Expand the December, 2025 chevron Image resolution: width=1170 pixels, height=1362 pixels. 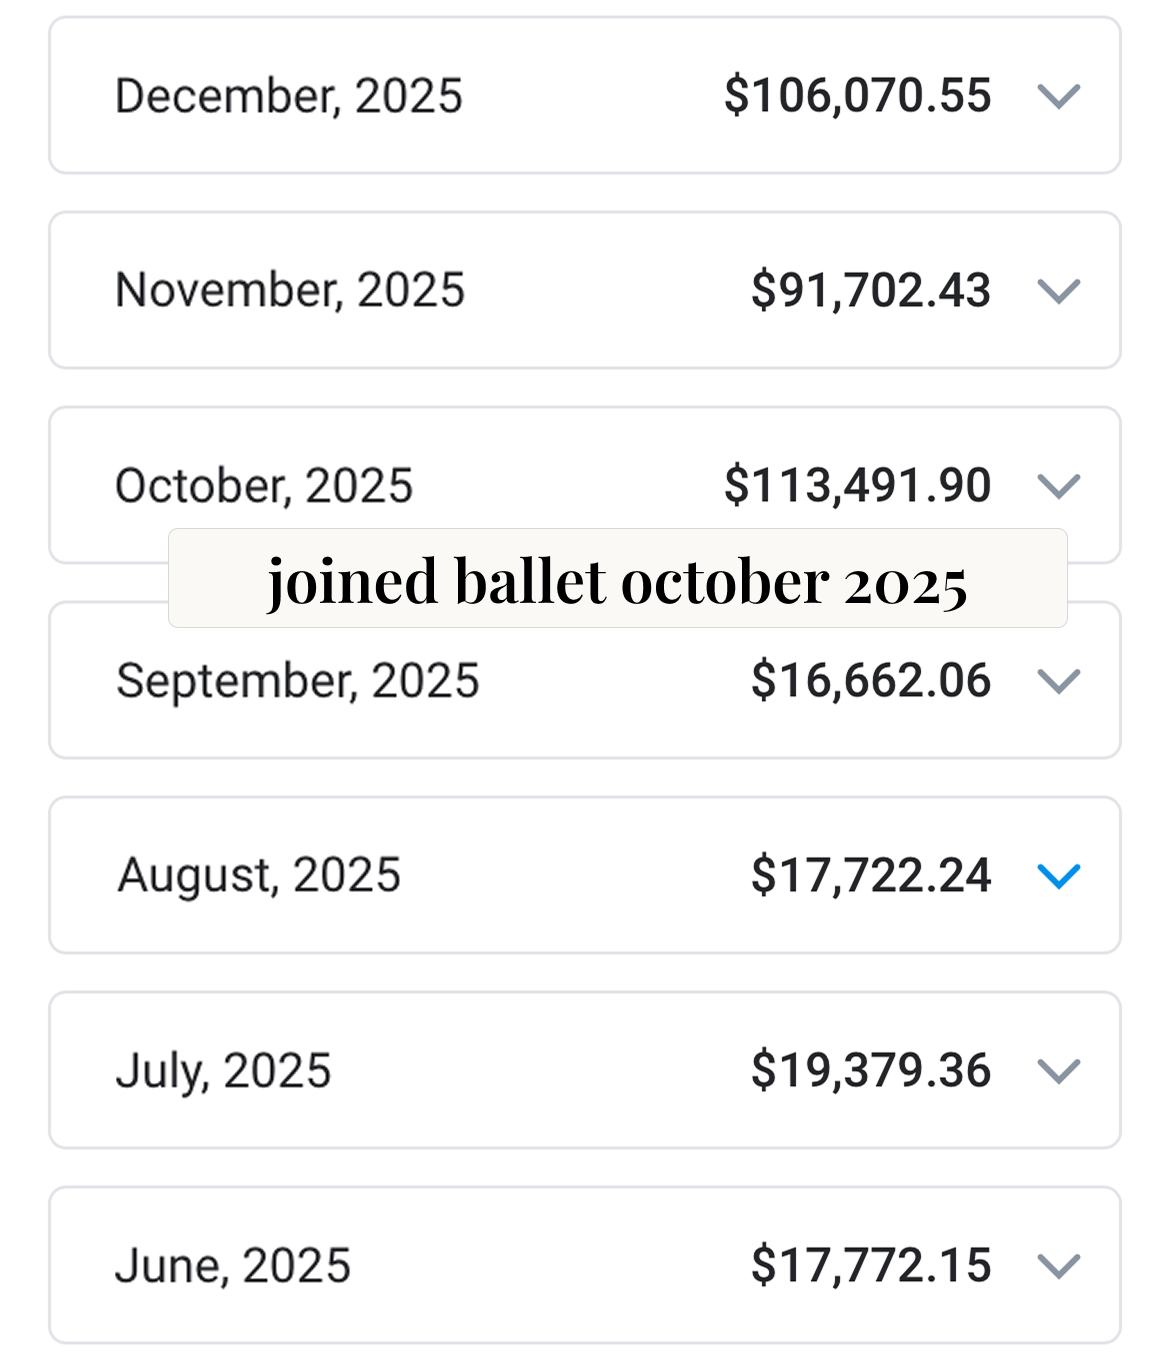[x=1059, y=97]
